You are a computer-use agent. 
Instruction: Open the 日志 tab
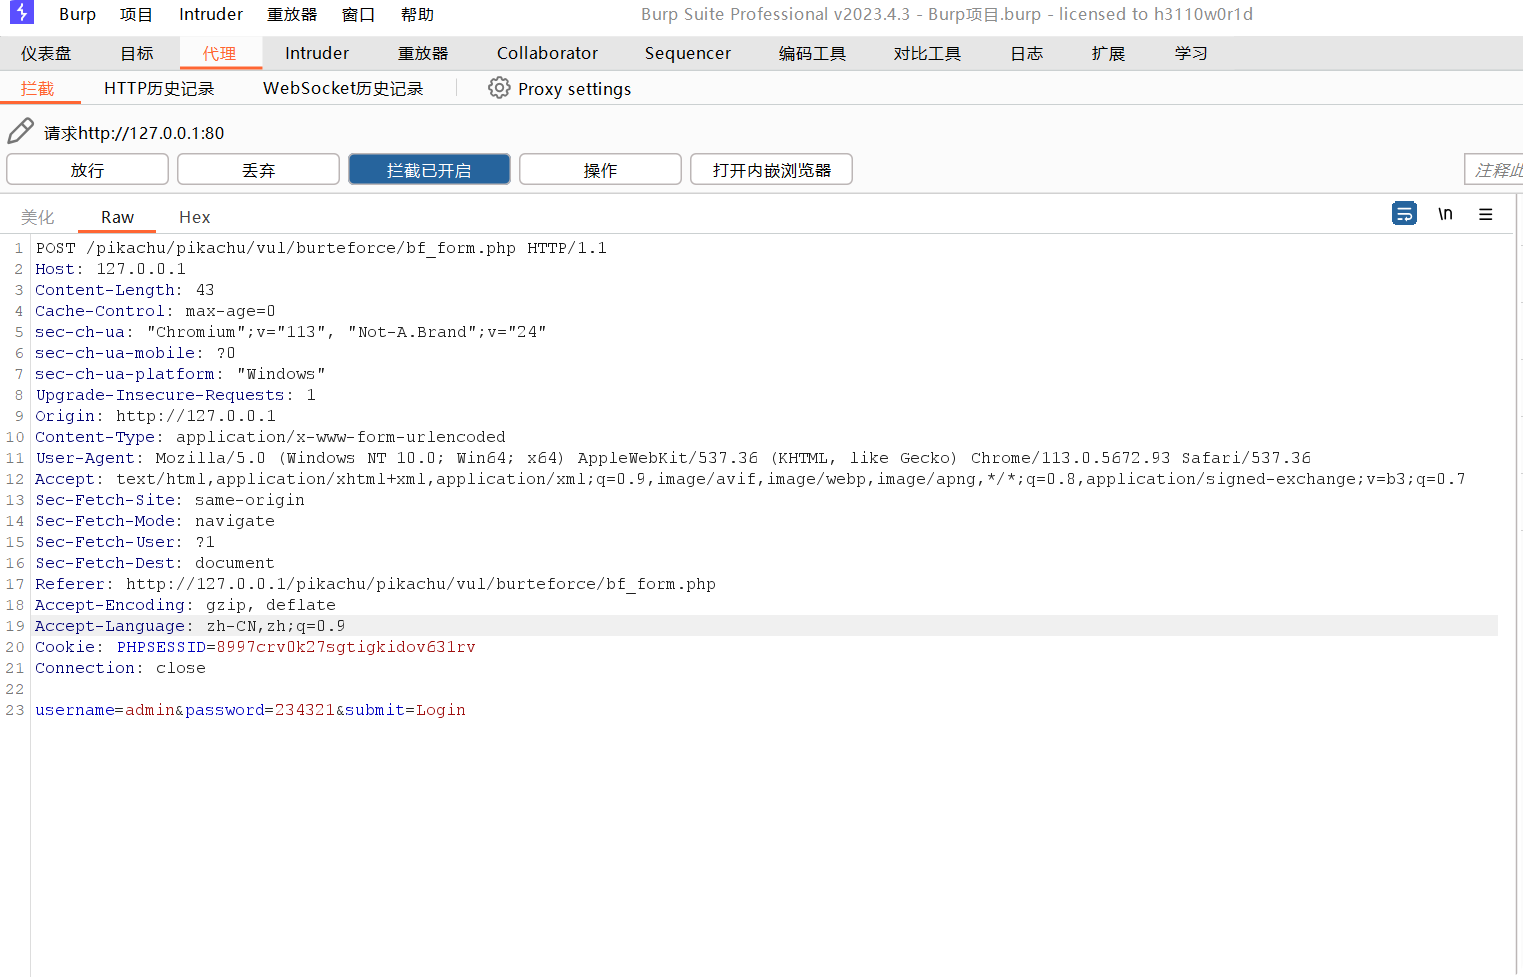pos(1027,53)
